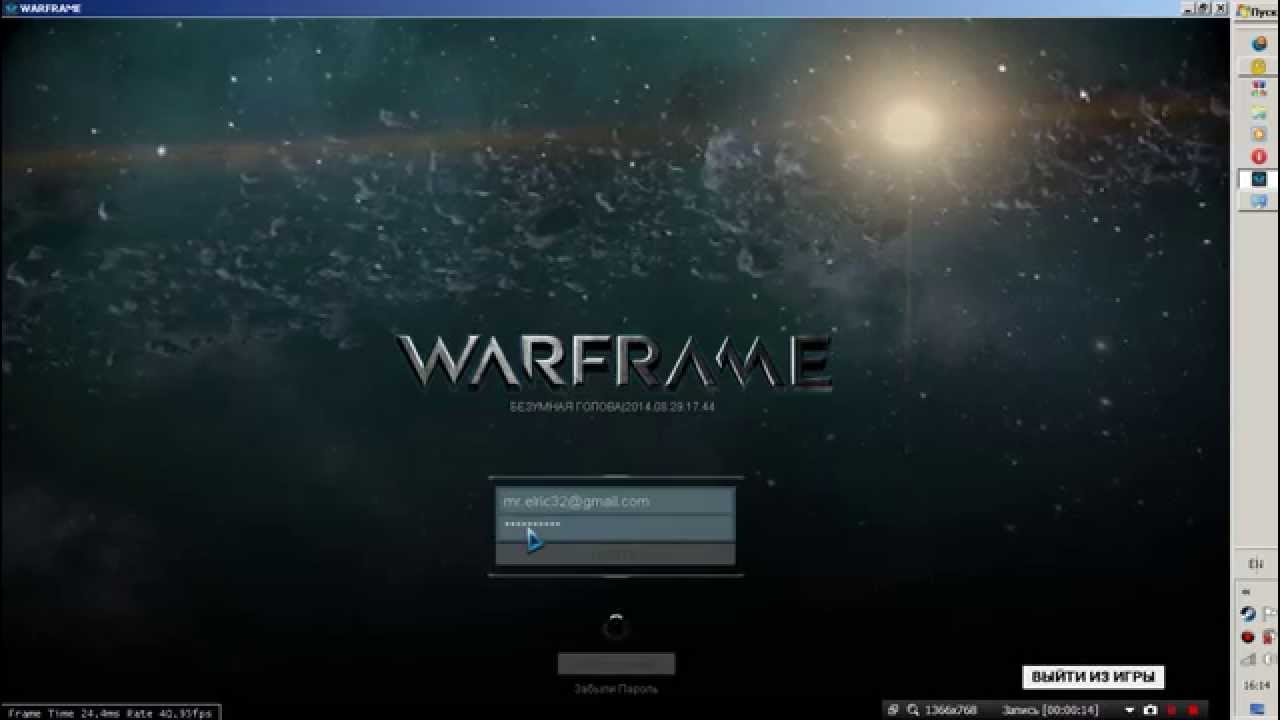This screenshot has height=720, width=1280.
Task: Click the Warframe window title bar icon
Action: pyautogui.click(x=11, y=8)
